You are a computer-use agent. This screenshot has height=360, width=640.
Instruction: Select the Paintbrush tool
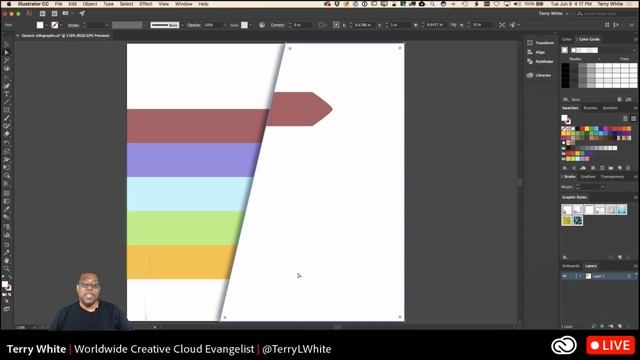click(7, 118)
